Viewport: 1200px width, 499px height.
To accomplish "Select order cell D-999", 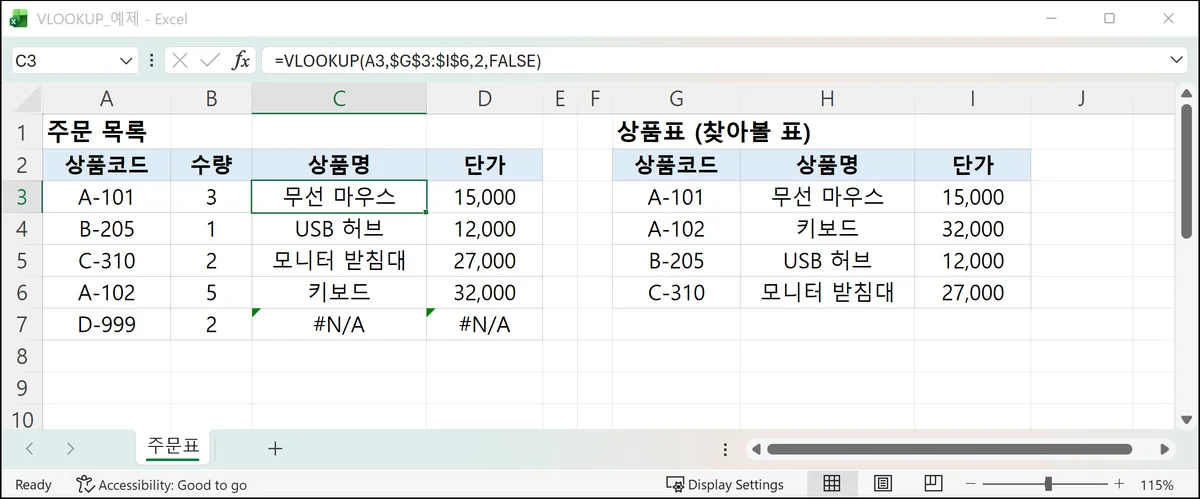I will [106, 324].
